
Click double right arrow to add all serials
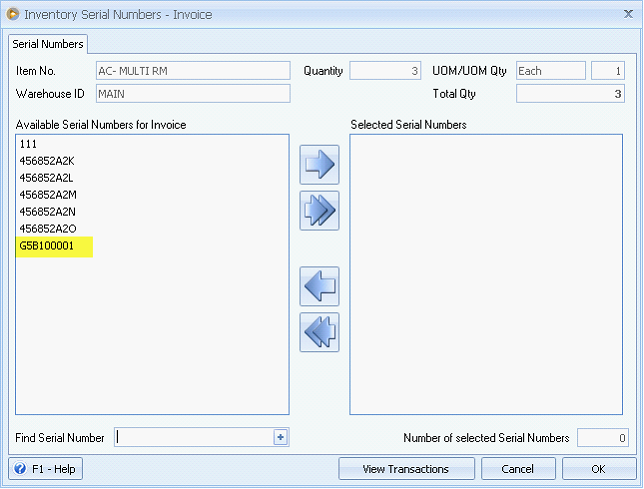click(x=320, y=211)
